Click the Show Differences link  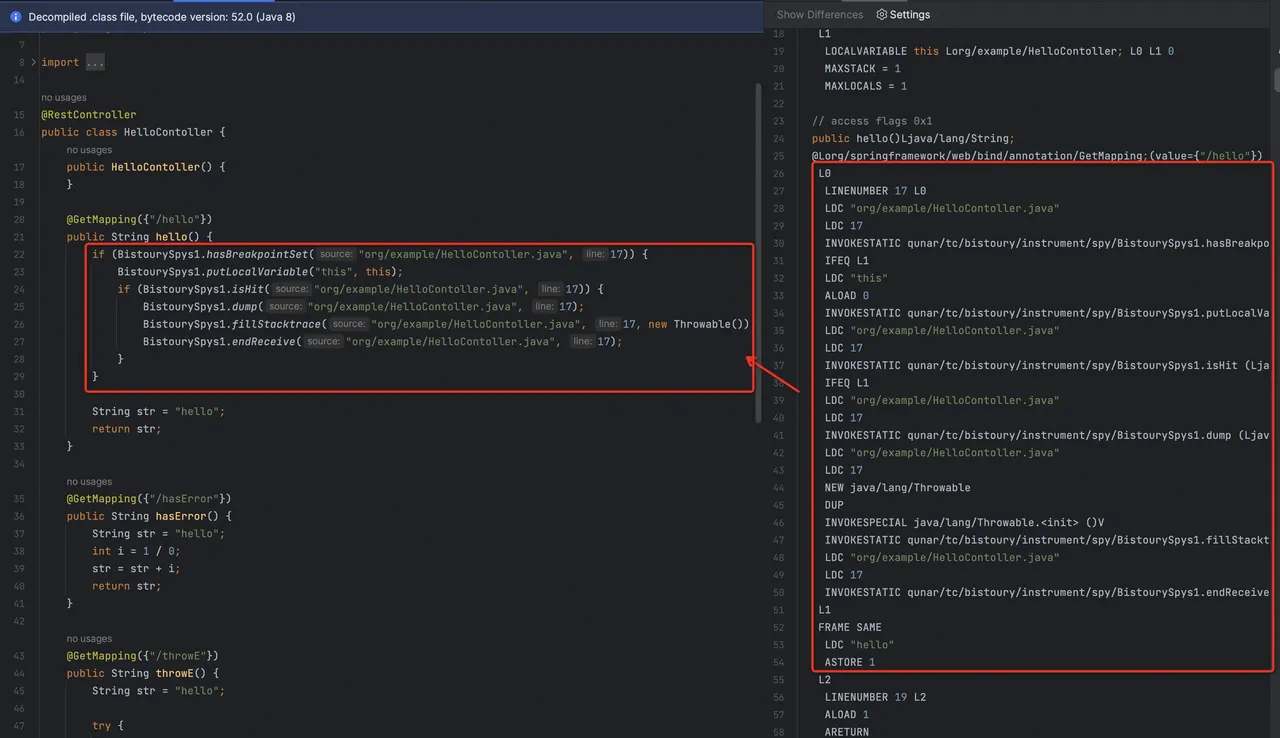point(820,15)
